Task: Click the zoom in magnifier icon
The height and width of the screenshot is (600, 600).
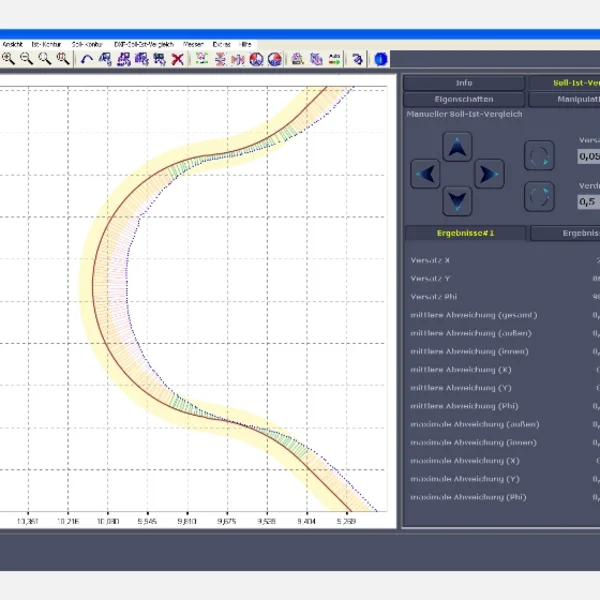Action: (8, 59)
